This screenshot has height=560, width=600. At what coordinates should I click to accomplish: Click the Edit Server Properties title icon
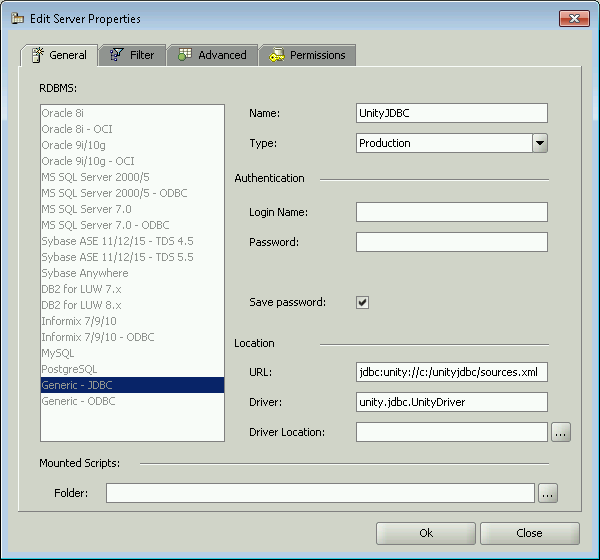[x=18, y=18]
